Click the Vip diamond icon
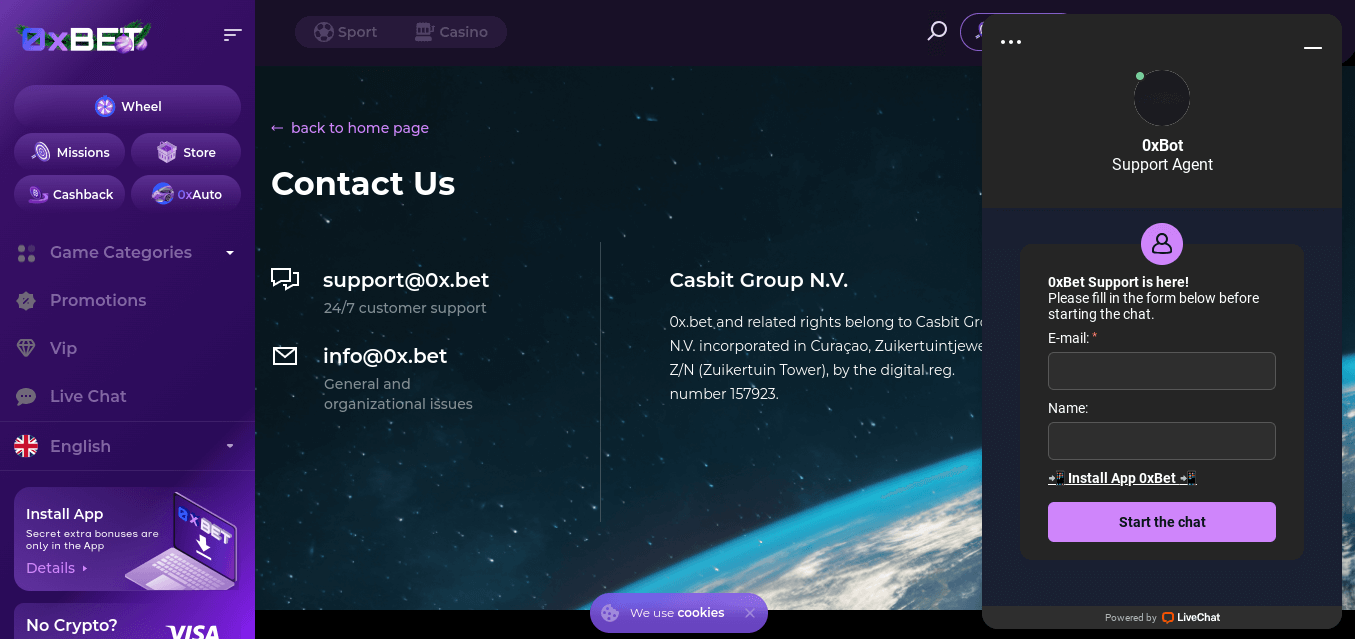The height and width of the screenshot is (639, 1355). [x=27, y=348]
